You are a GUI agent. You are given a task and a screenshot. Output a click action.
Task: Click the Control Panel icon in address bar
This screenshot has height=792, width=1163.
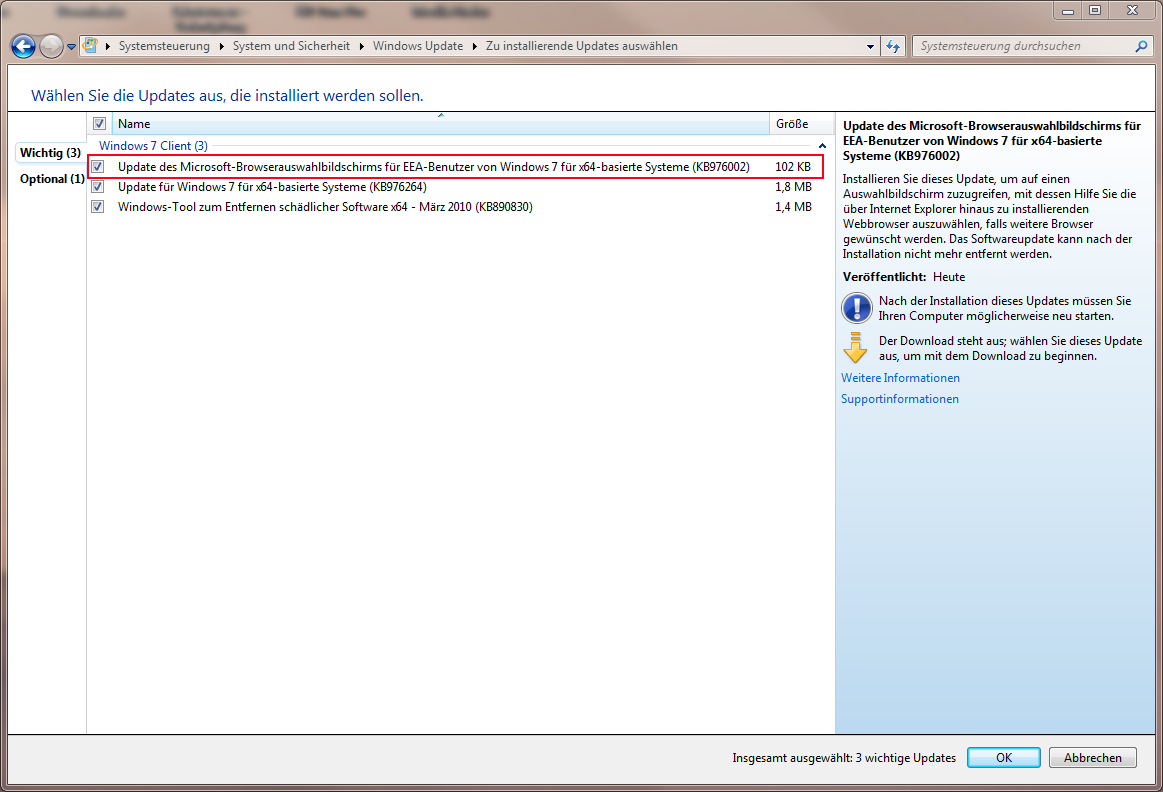90,45
